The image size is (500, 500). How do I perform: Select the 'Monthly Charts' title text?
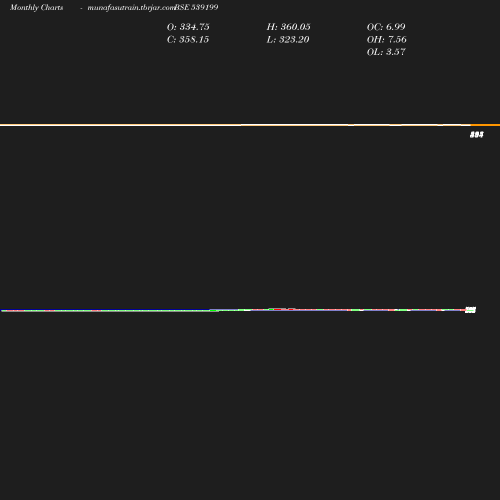tap(37, 8)
